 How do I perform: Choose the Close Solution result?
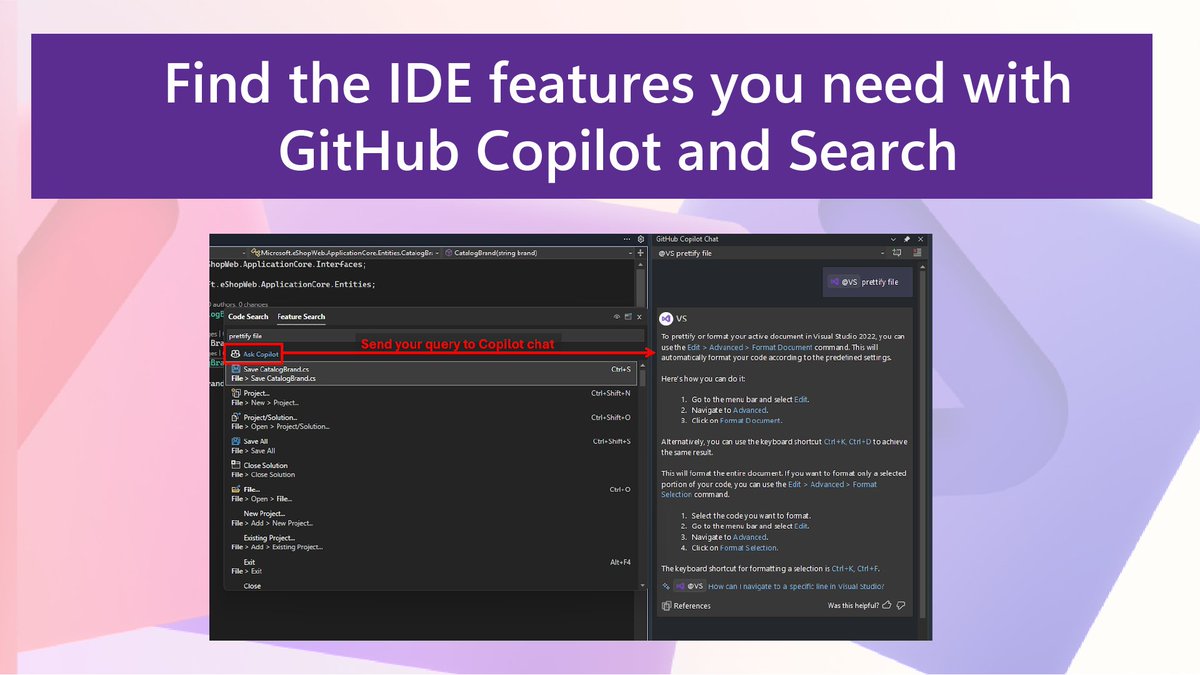431,470
